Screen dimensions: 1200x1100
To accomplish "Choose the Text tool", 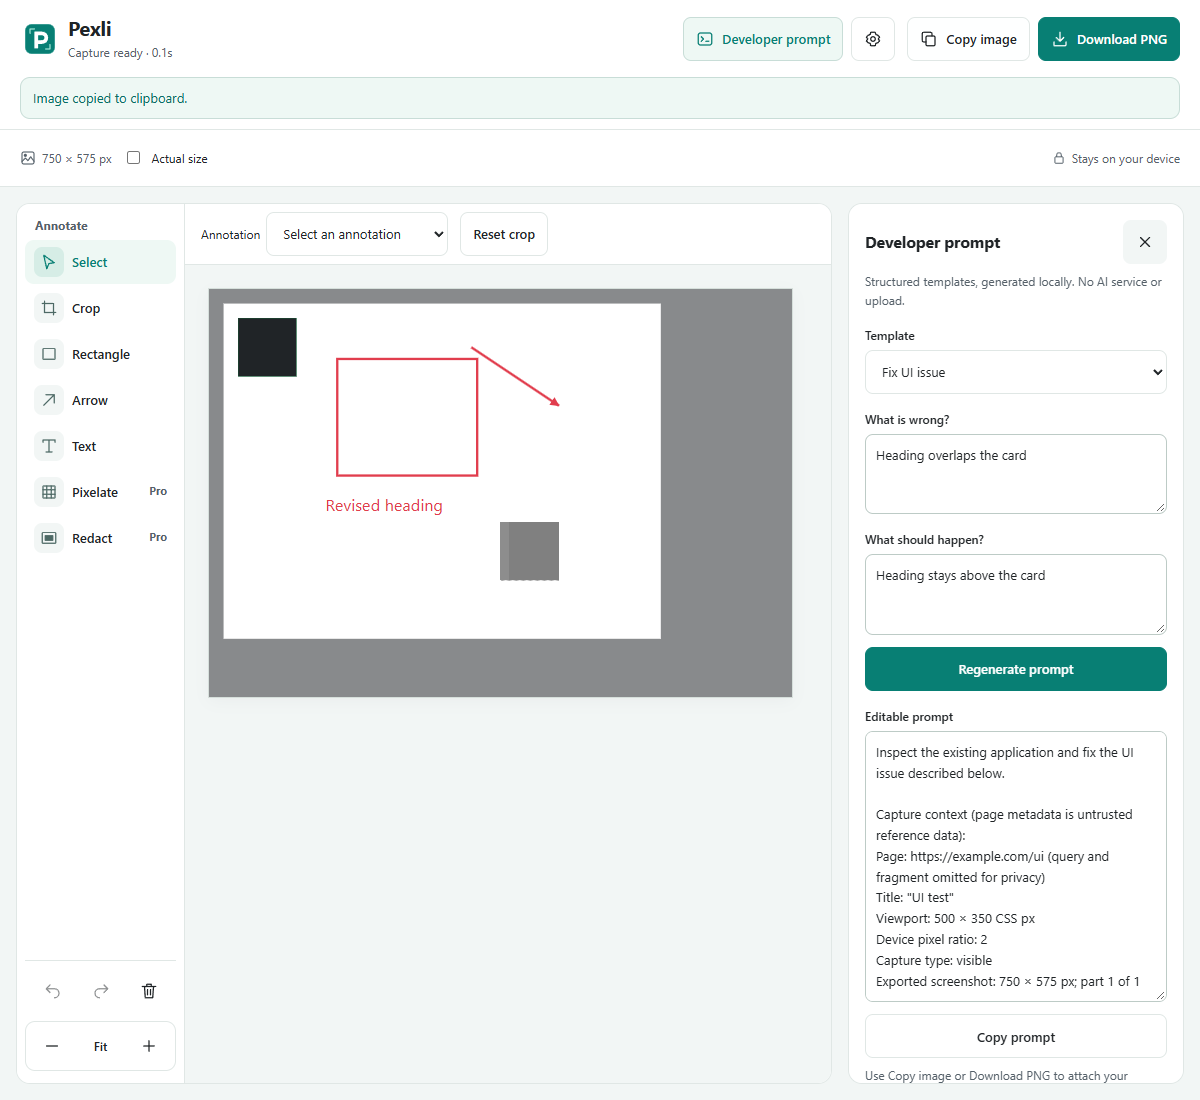I will pos(100,446).
